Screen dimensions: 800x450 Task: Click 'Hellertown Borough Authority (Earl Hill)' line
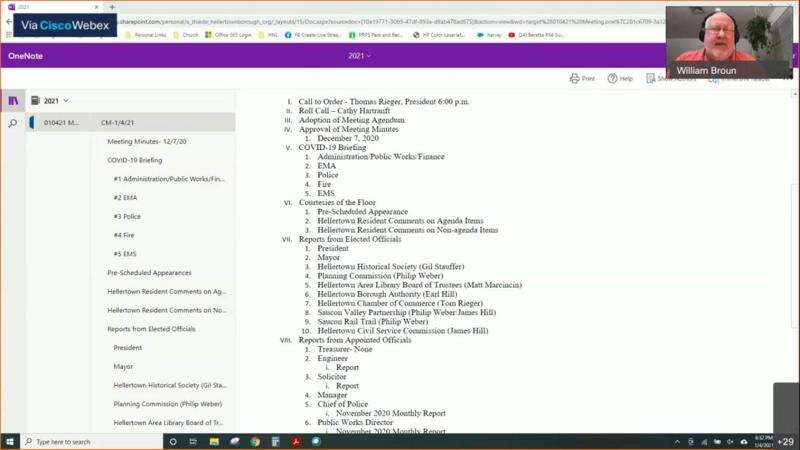pyautogui.click(x=387, y=294)
